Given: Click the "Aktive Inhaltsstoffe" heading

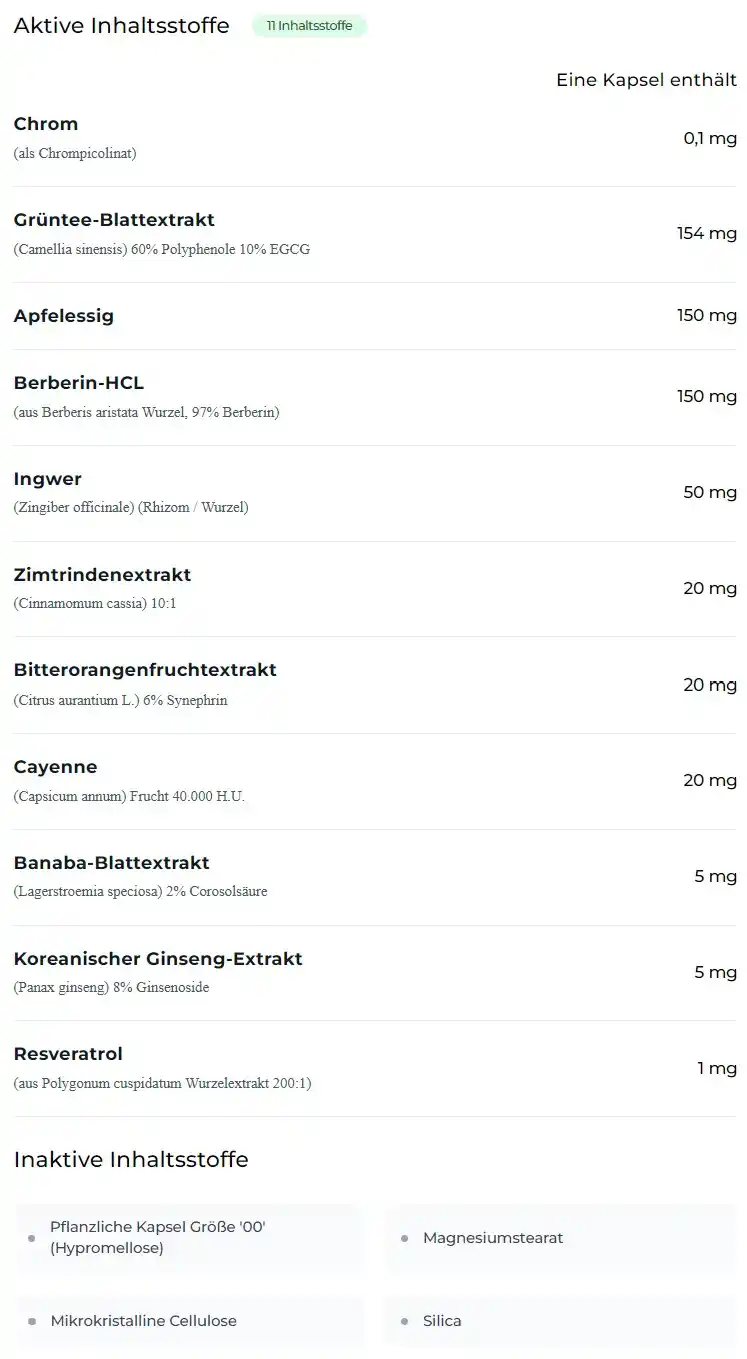Looking at the screenshot, I should click(121, 26).
